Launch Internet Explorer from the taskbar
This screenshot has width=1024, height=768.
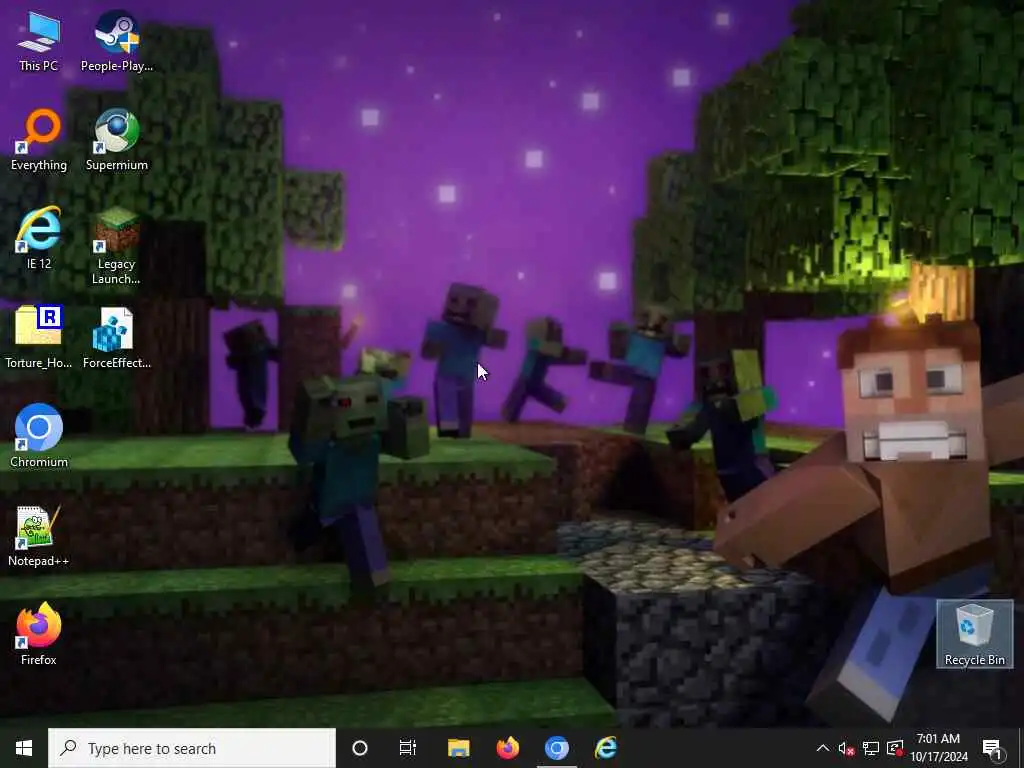click(605, 748)
